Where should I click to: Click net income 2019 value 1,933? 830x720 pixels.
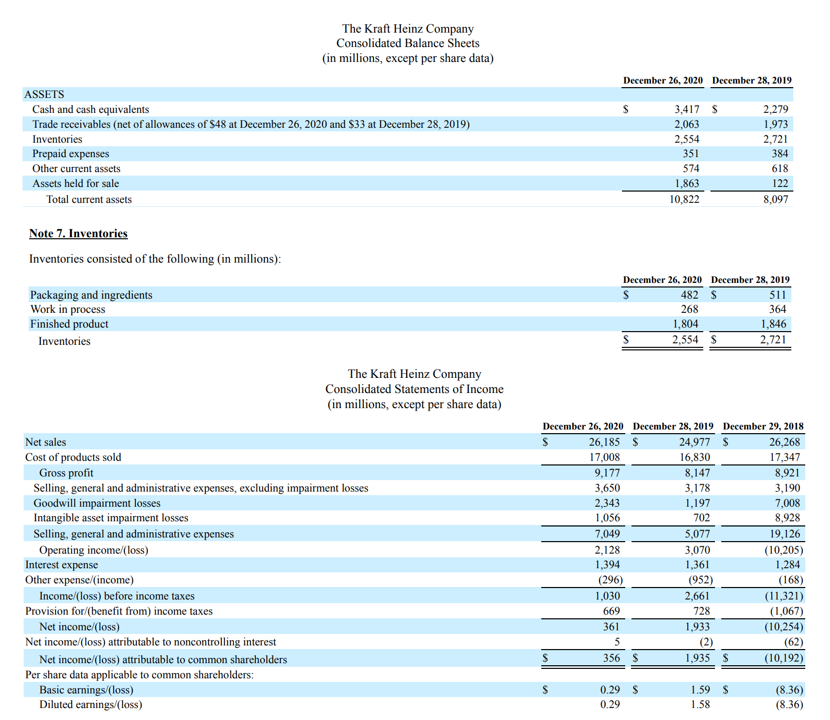697,627
